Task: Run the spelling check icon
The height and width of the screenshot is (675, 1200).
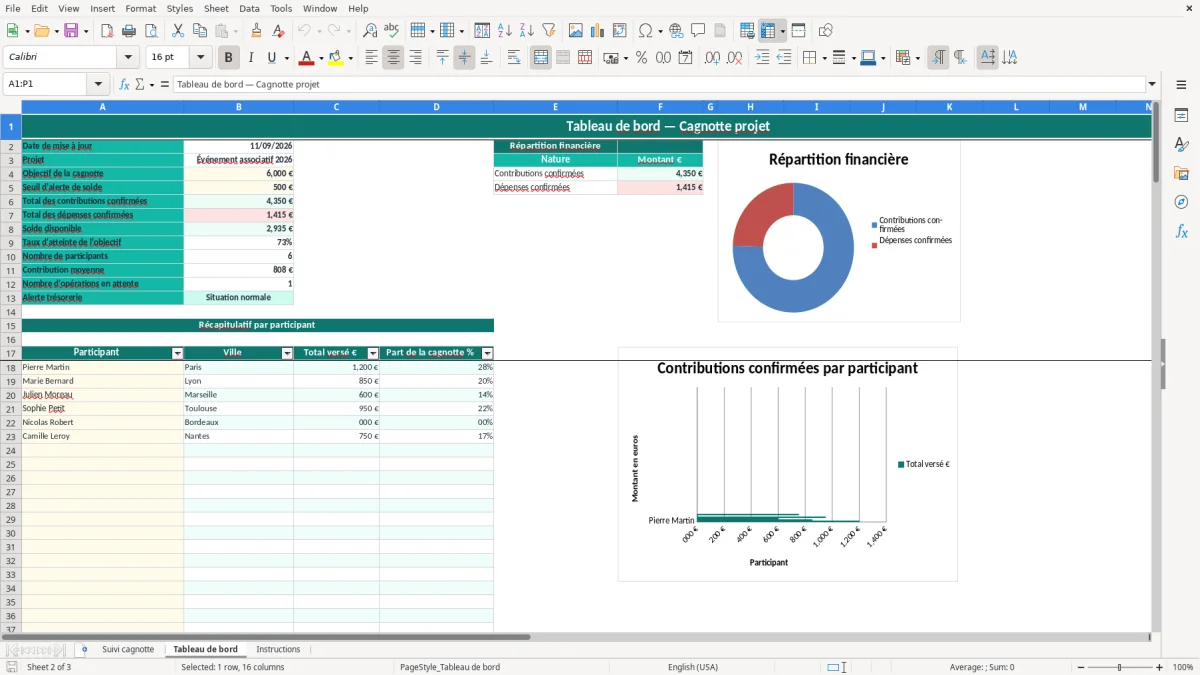Action: tap(392, 31)
